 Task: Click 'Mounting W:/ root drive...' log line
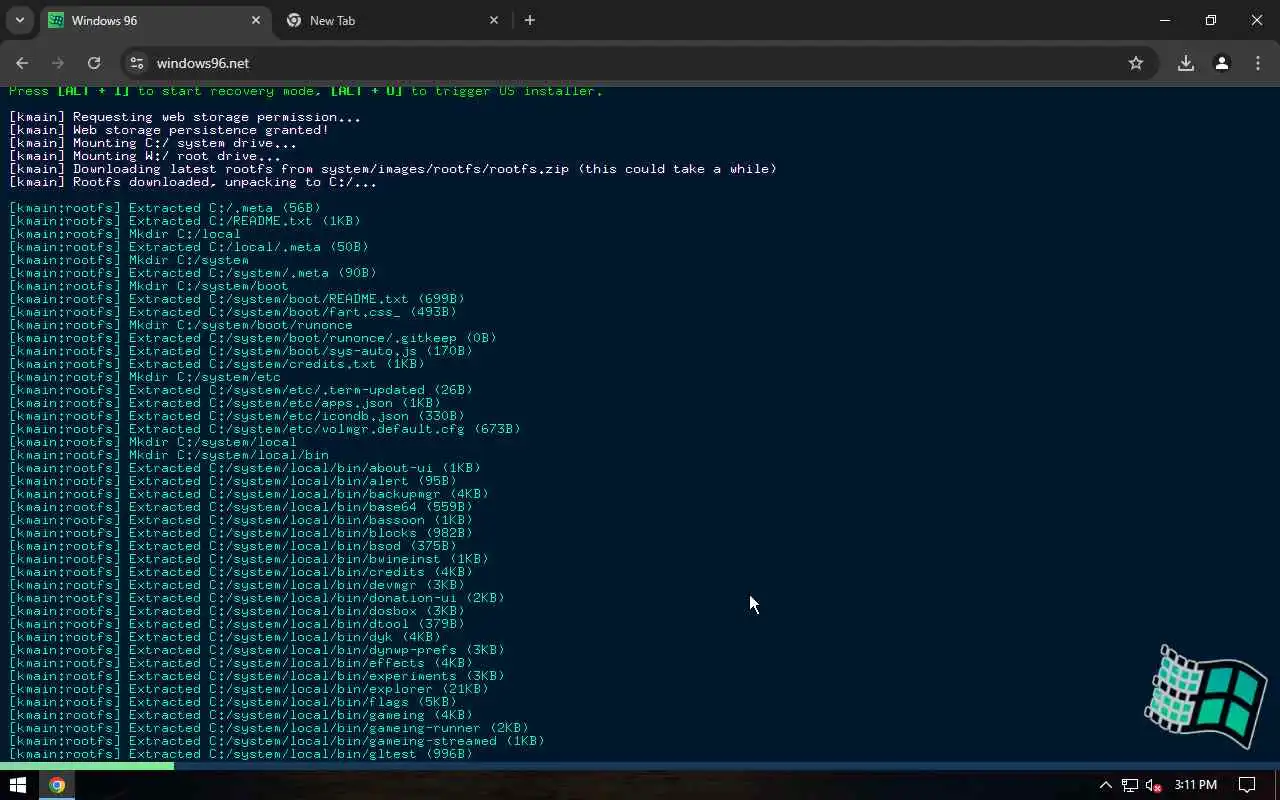pos(145,156)
